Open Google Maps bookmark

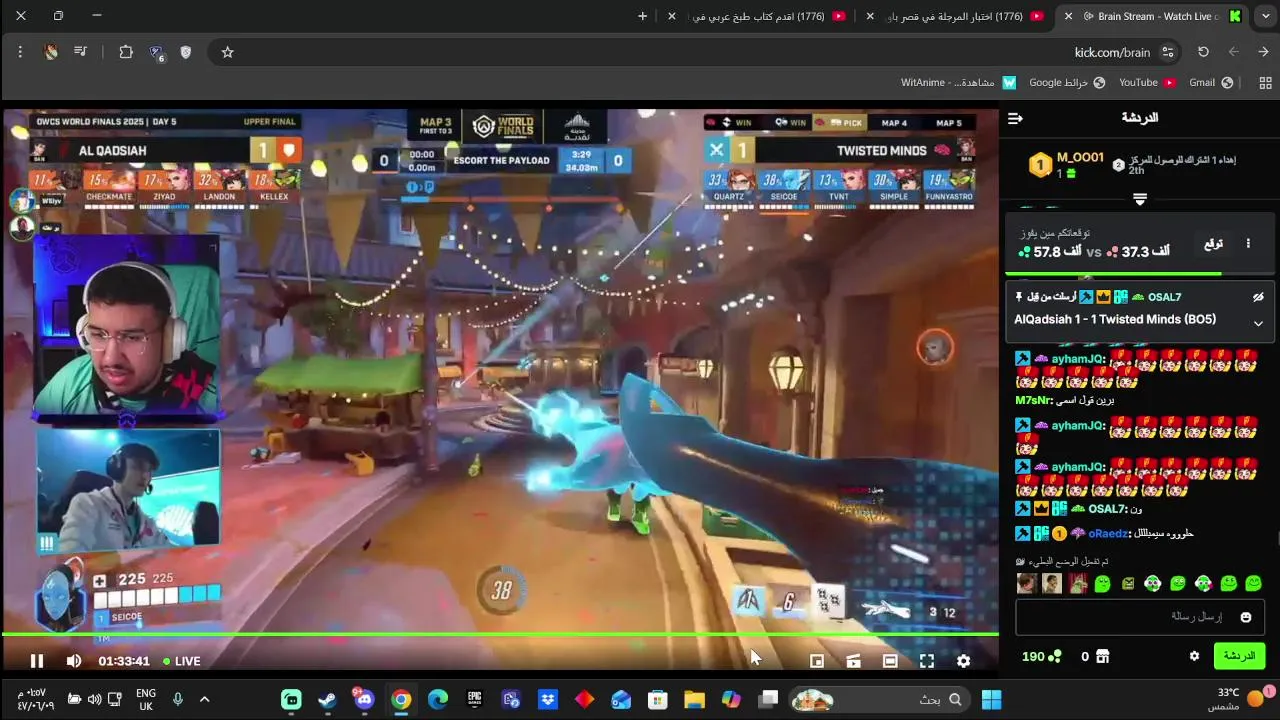click(1067, 83)
